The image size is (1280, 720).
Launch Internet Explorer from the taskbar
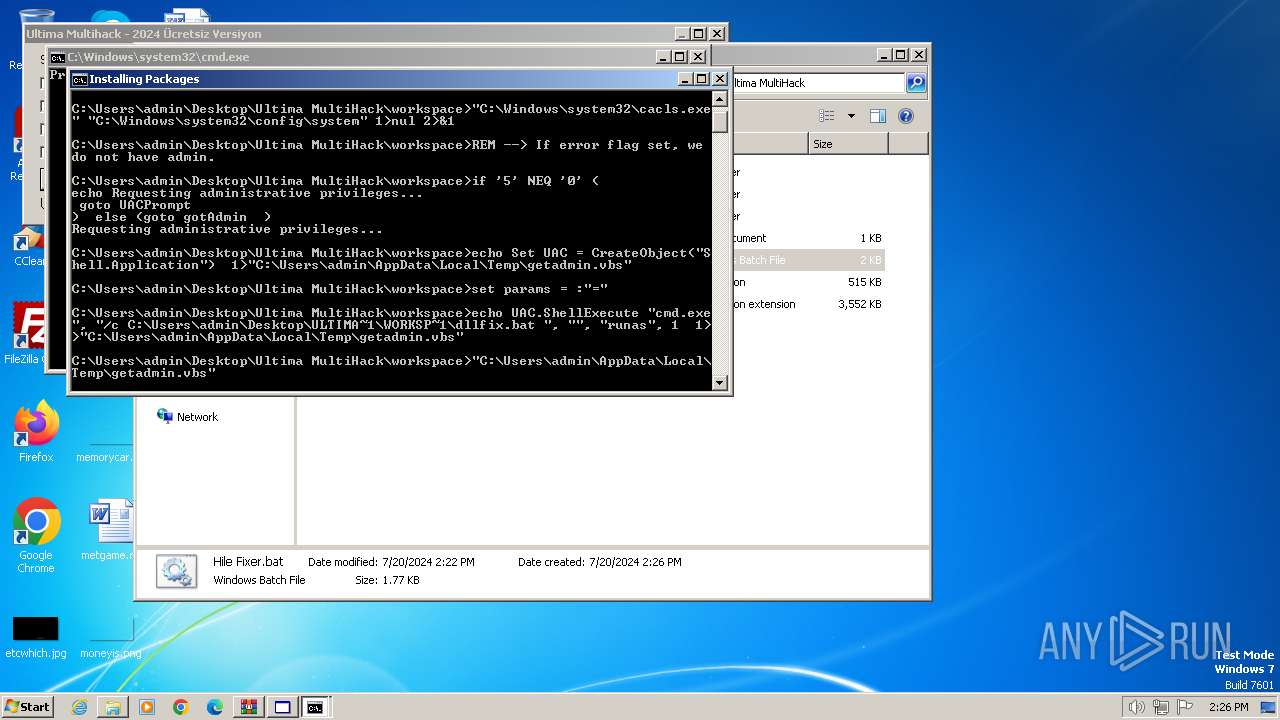click(79, 707)
